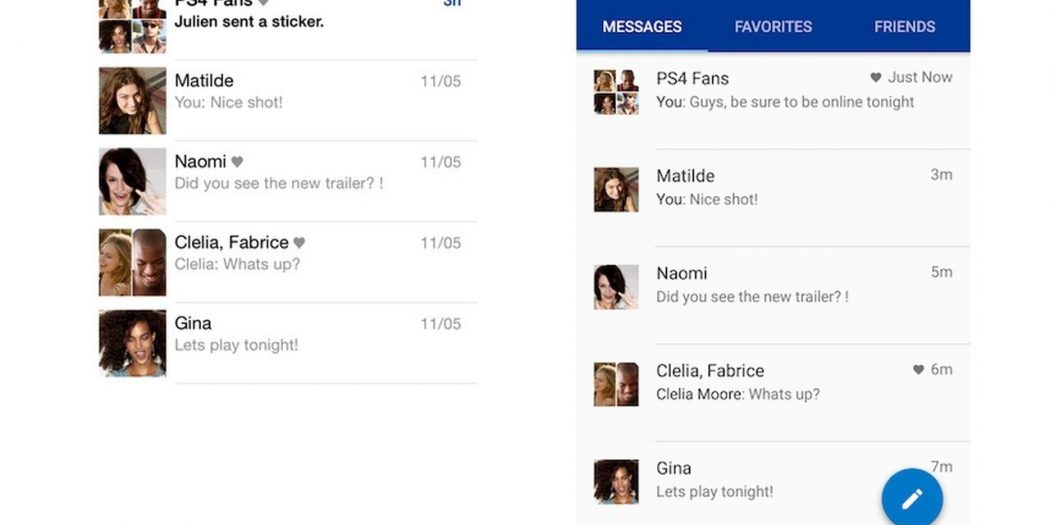The image size is (1050, 525).
Task: Toggle heart beside Clelia, Fabrice in left list
Action: (x=299, y=243)
